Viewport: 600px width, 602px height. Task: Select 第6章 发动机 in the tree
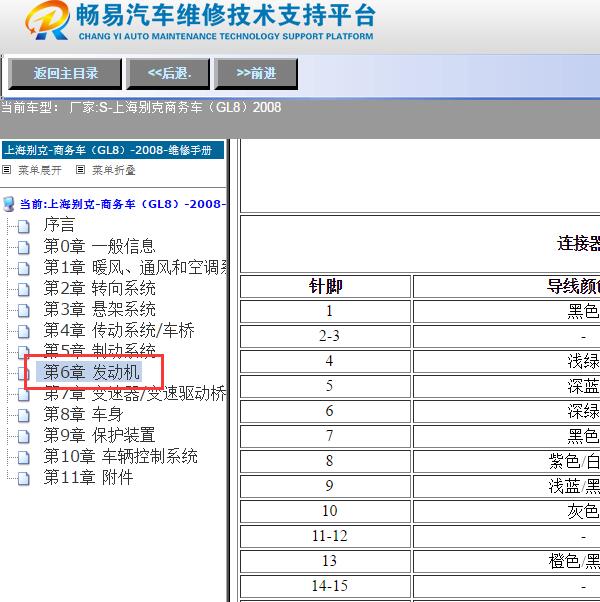(x=89, y=372)
